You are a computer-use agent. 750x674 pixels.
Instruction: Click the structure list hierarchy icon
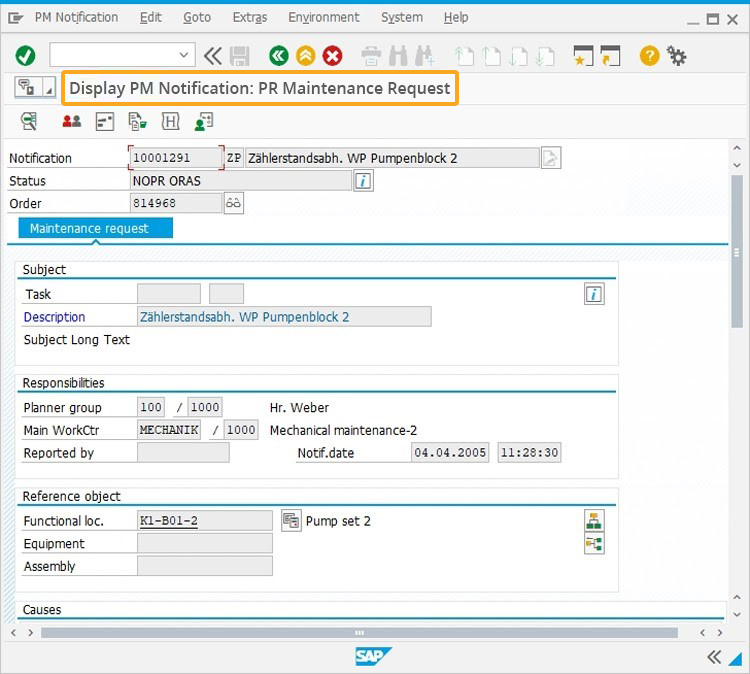[x=594, y=520]
